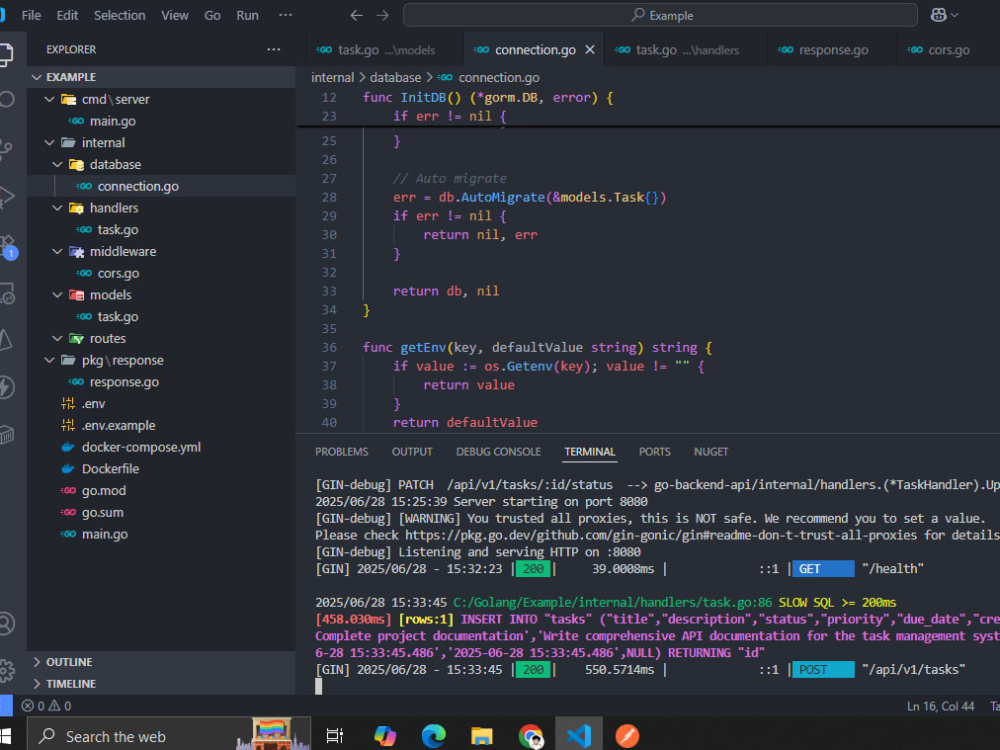Screen dimensions: 1000x750
Task: Show the OUTPUT panel
Action: pyautogui.click(x=412, y=452)
